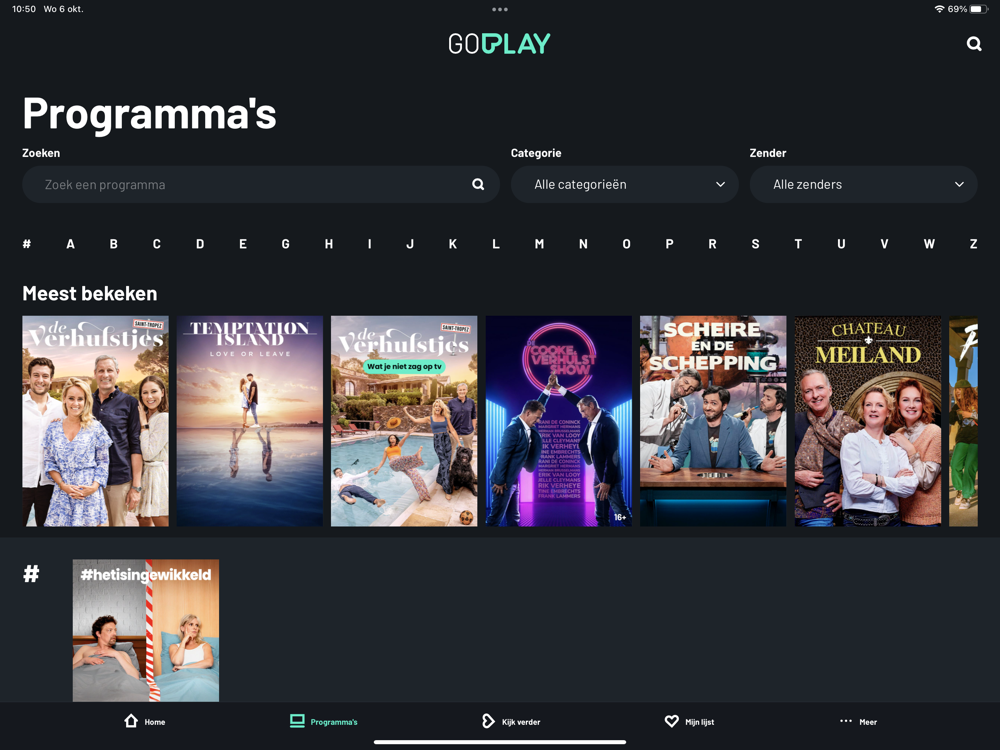This screenshot has height=750, width=1000.
Task: Click the magnifier inside the search field
Action: pyautogui.click(x=478, y=184)
